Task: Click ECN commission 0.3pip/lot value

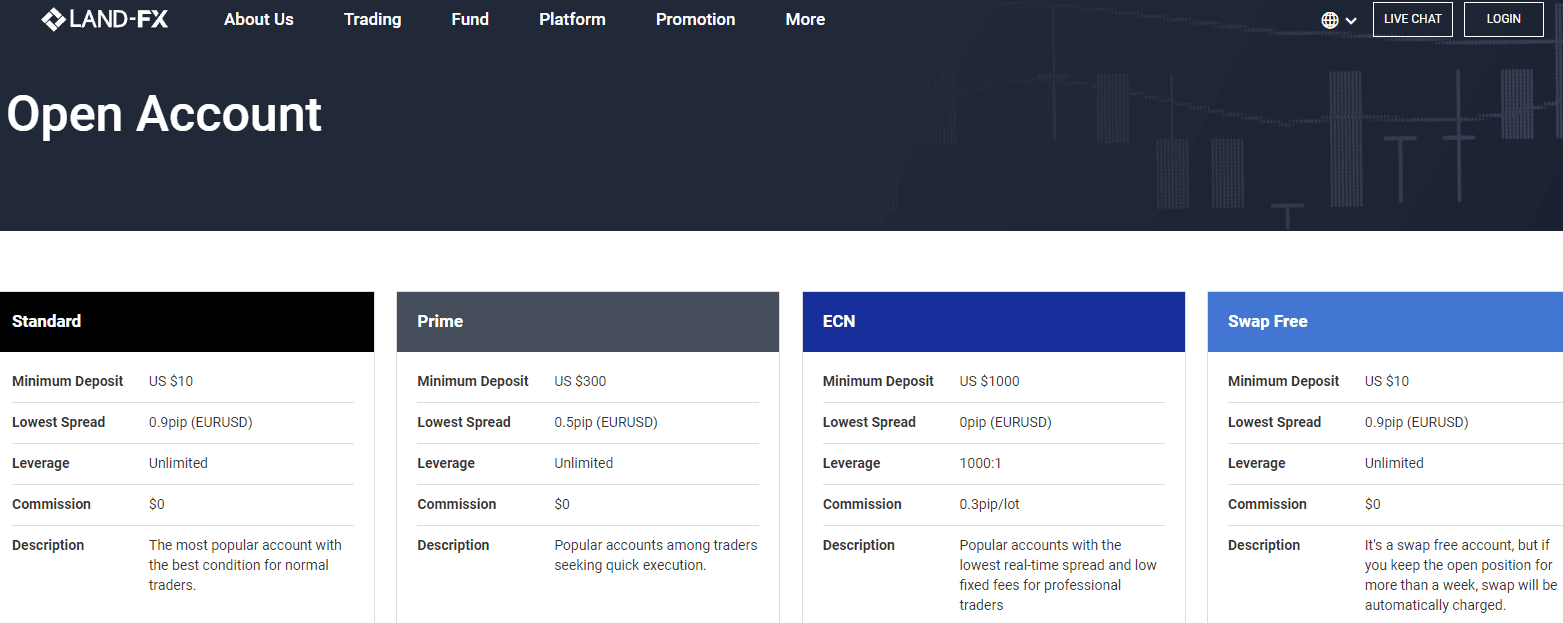Action: point(990,504)
